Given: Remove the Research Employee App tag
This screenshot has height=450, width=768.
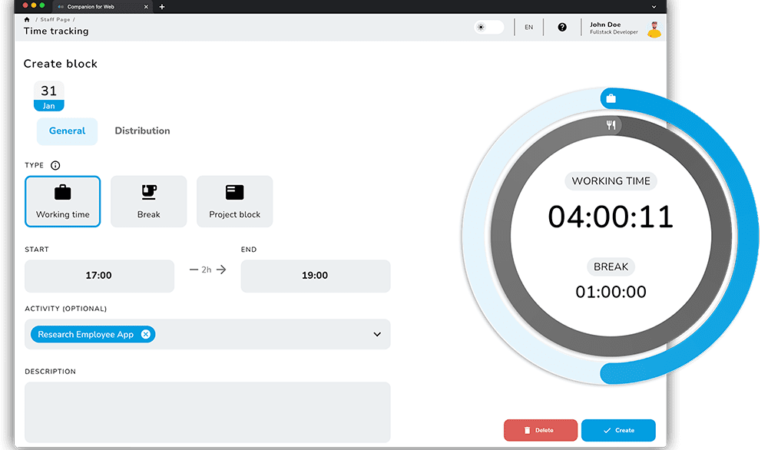Looking at the screenshot, I should pos(145,334).
